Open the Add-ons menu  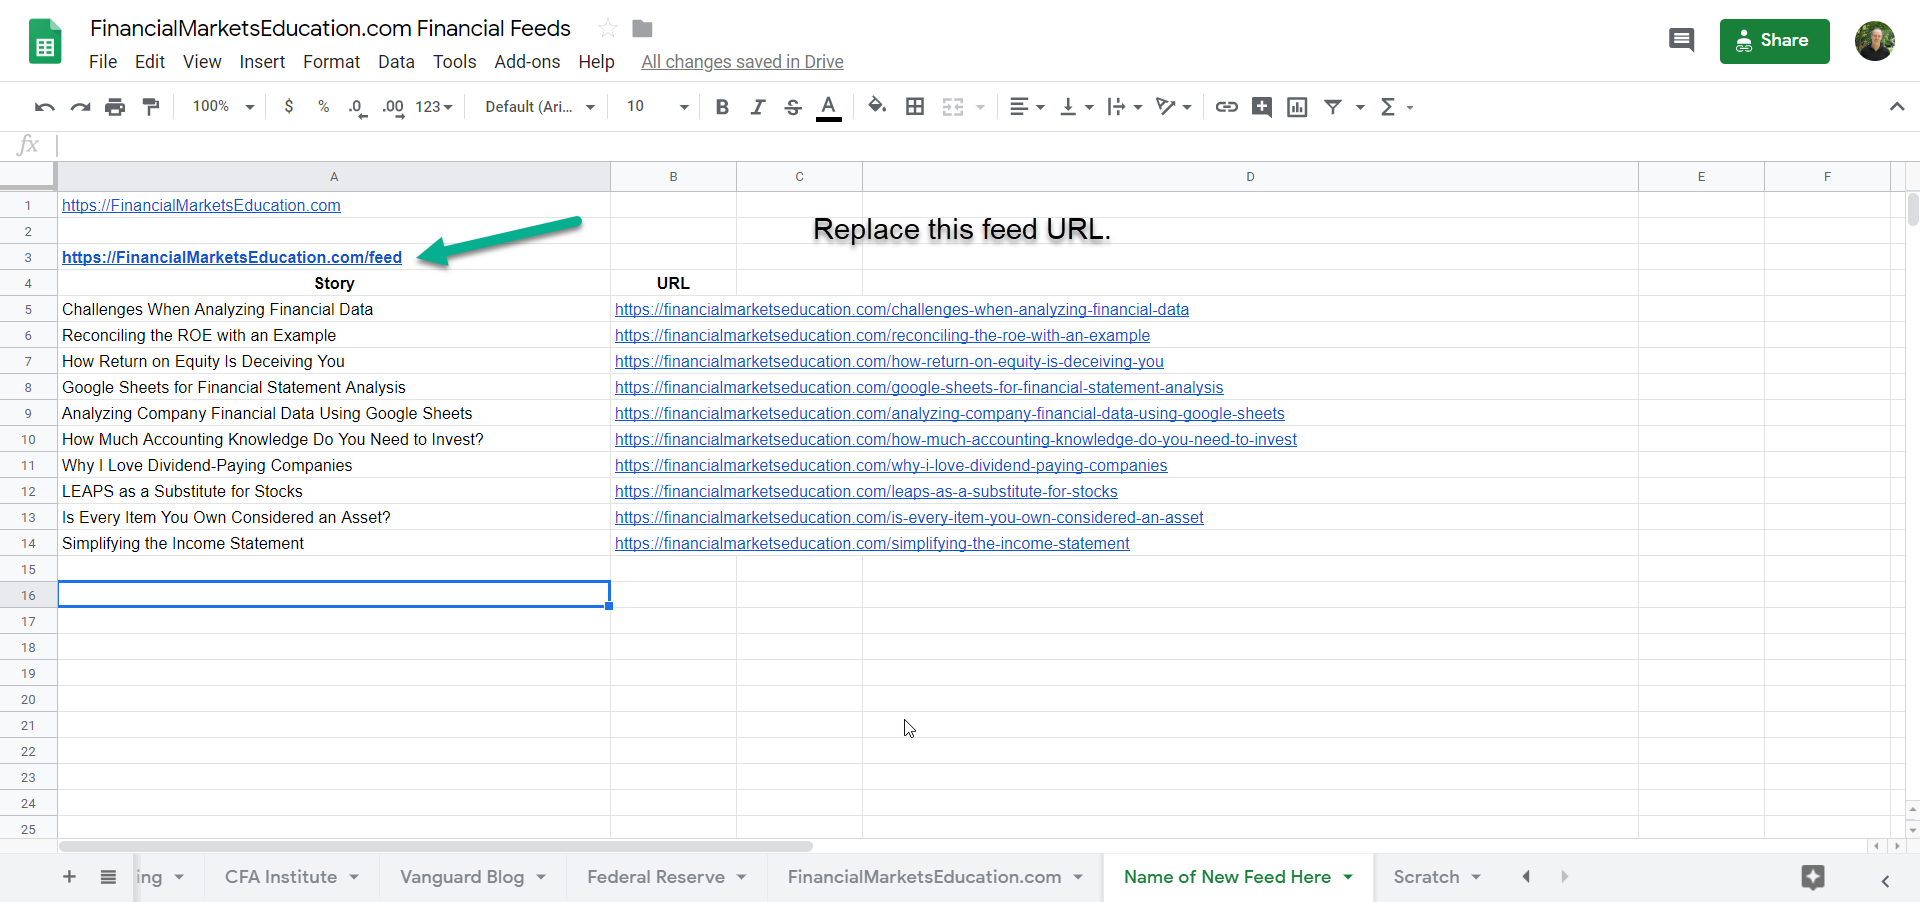527,62
